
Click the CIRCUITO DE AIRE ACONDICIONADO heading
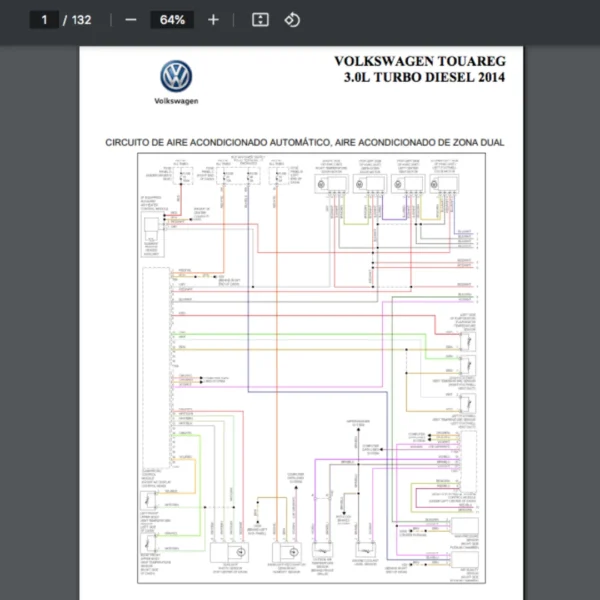pyautogui.click(x=305, y=142)
